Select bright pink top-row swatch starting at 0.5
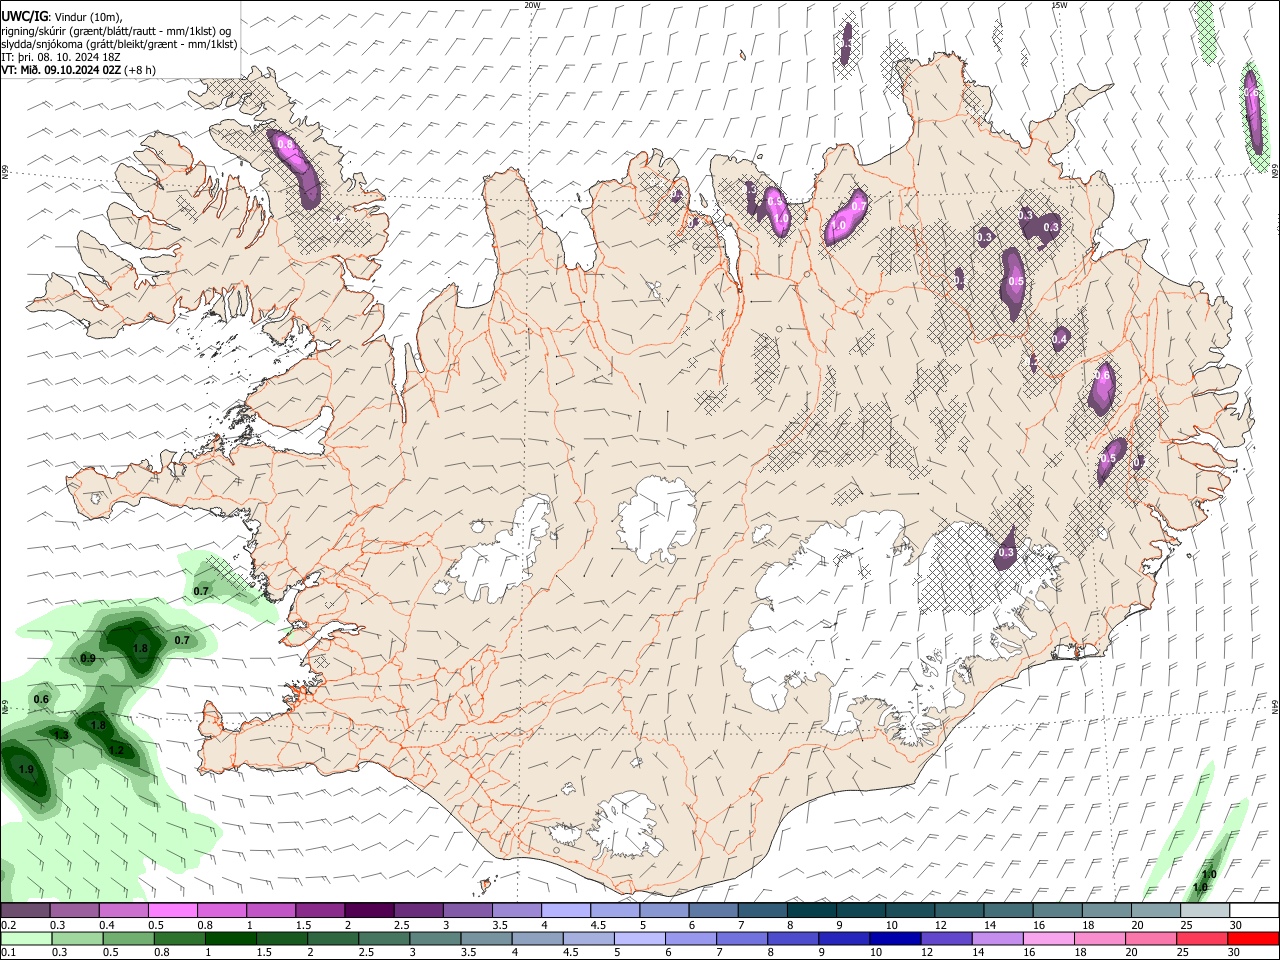 (173, 910)
